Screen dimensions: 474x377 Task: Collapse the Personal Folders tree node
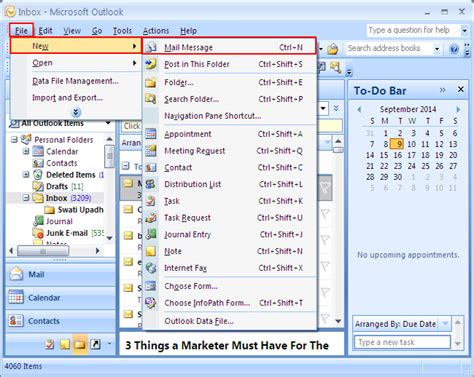coord(14,140)
